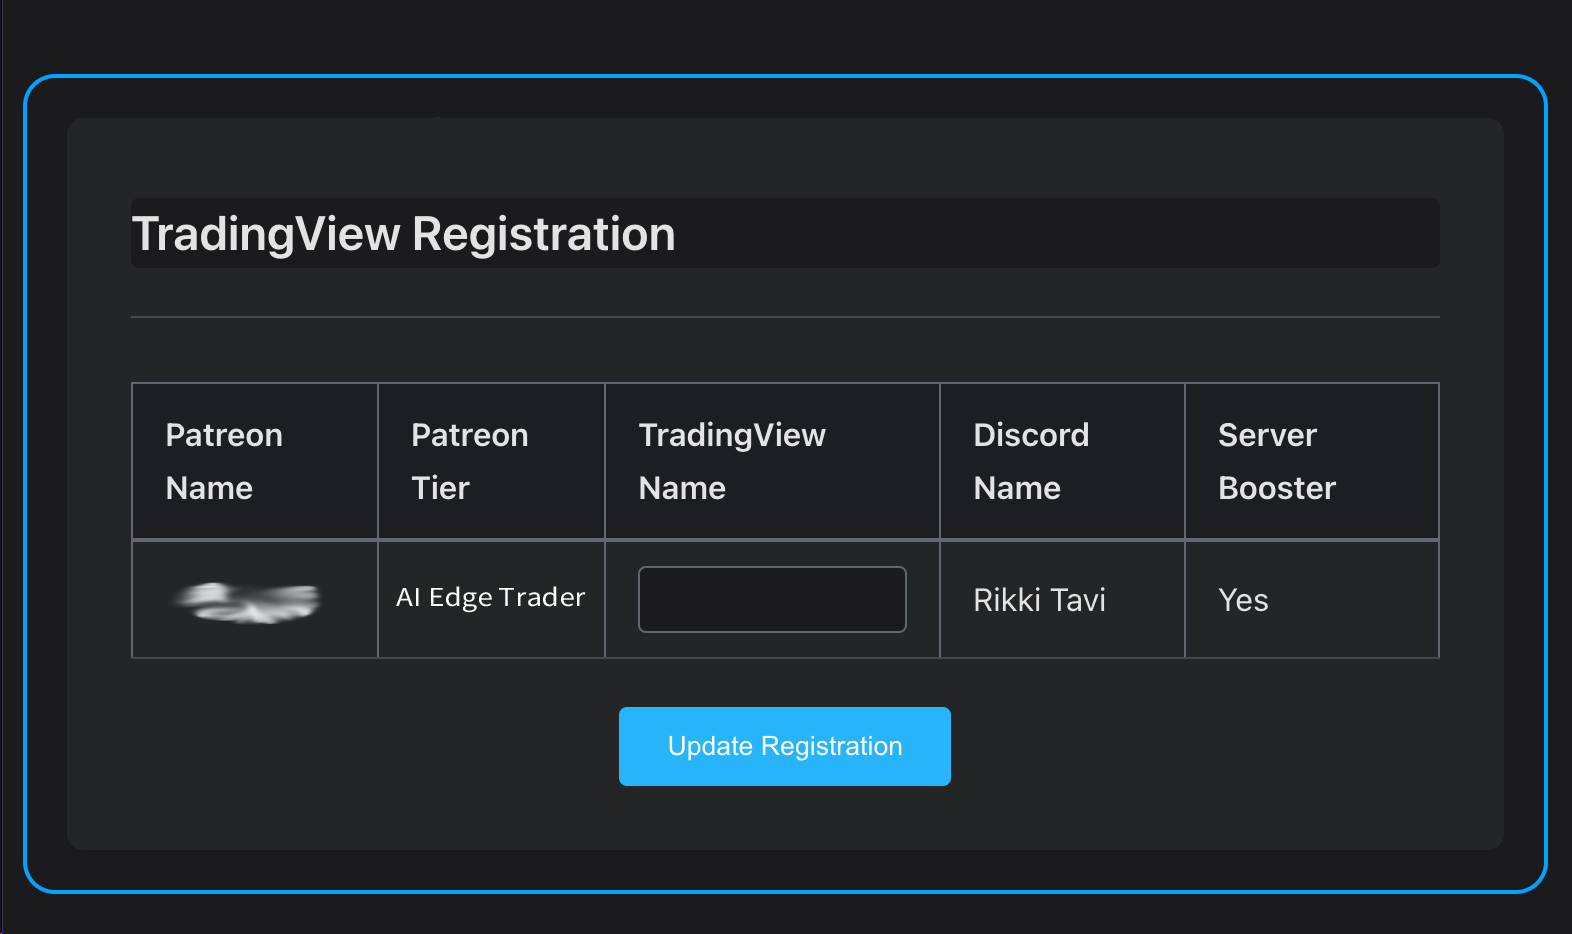Click the empty TradingView Name field to focus it
Image resolution: width=1572 pixels, height=934 pixels.
tap(771, 599)
